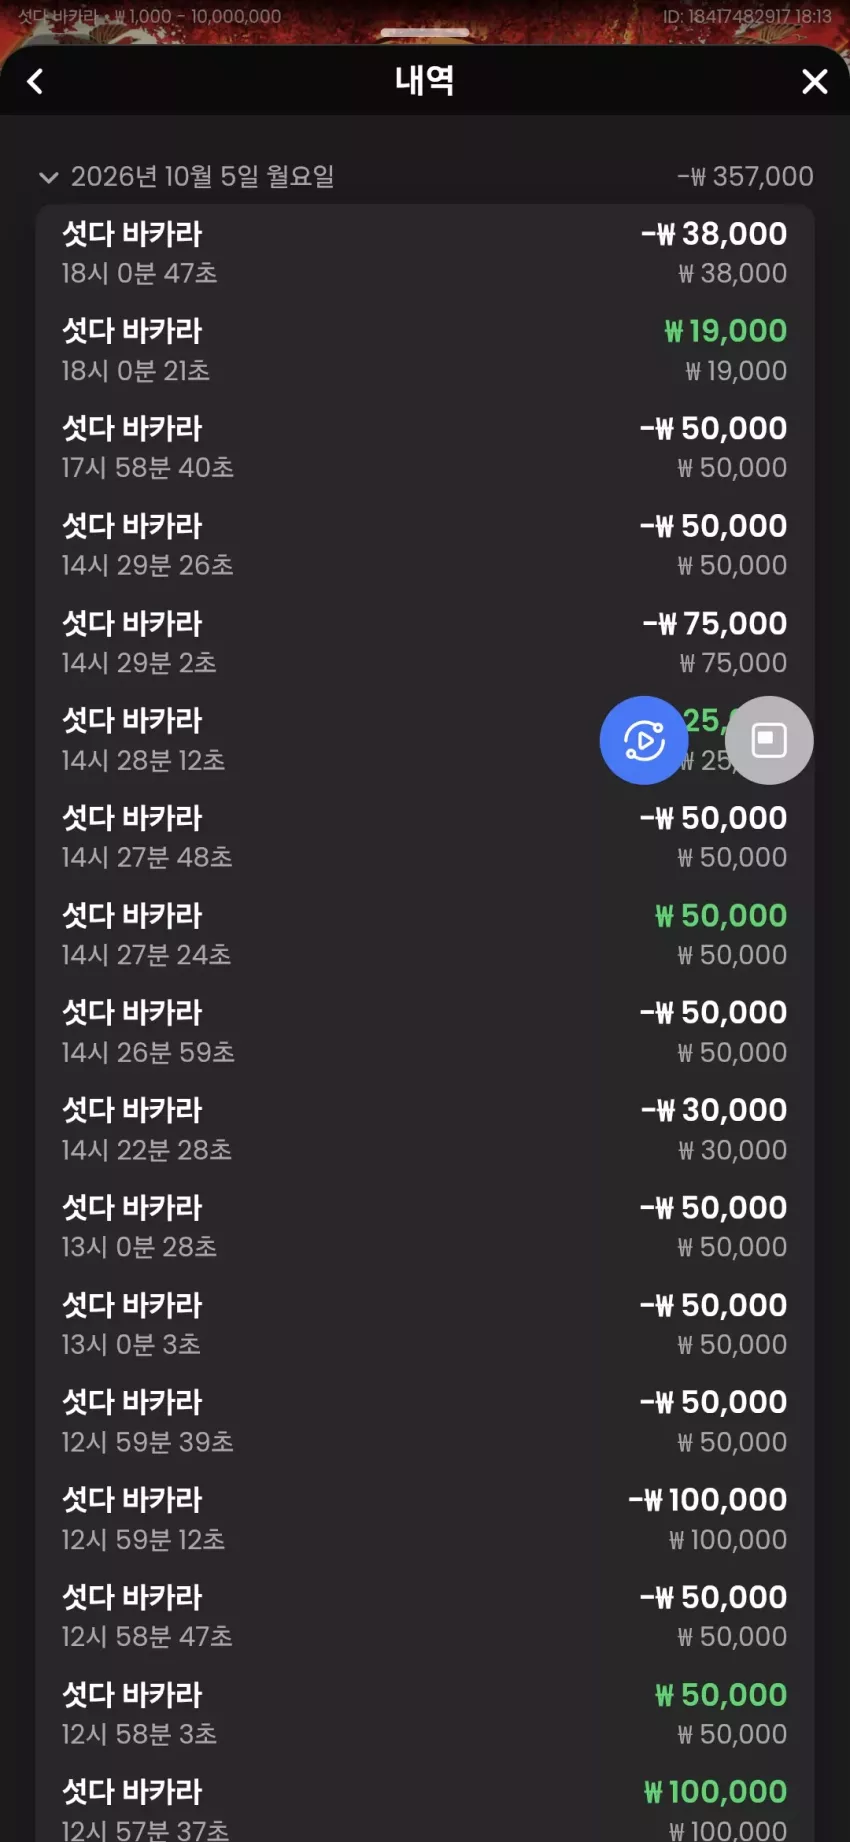Go back using the left arrow icon

point(35,81)
